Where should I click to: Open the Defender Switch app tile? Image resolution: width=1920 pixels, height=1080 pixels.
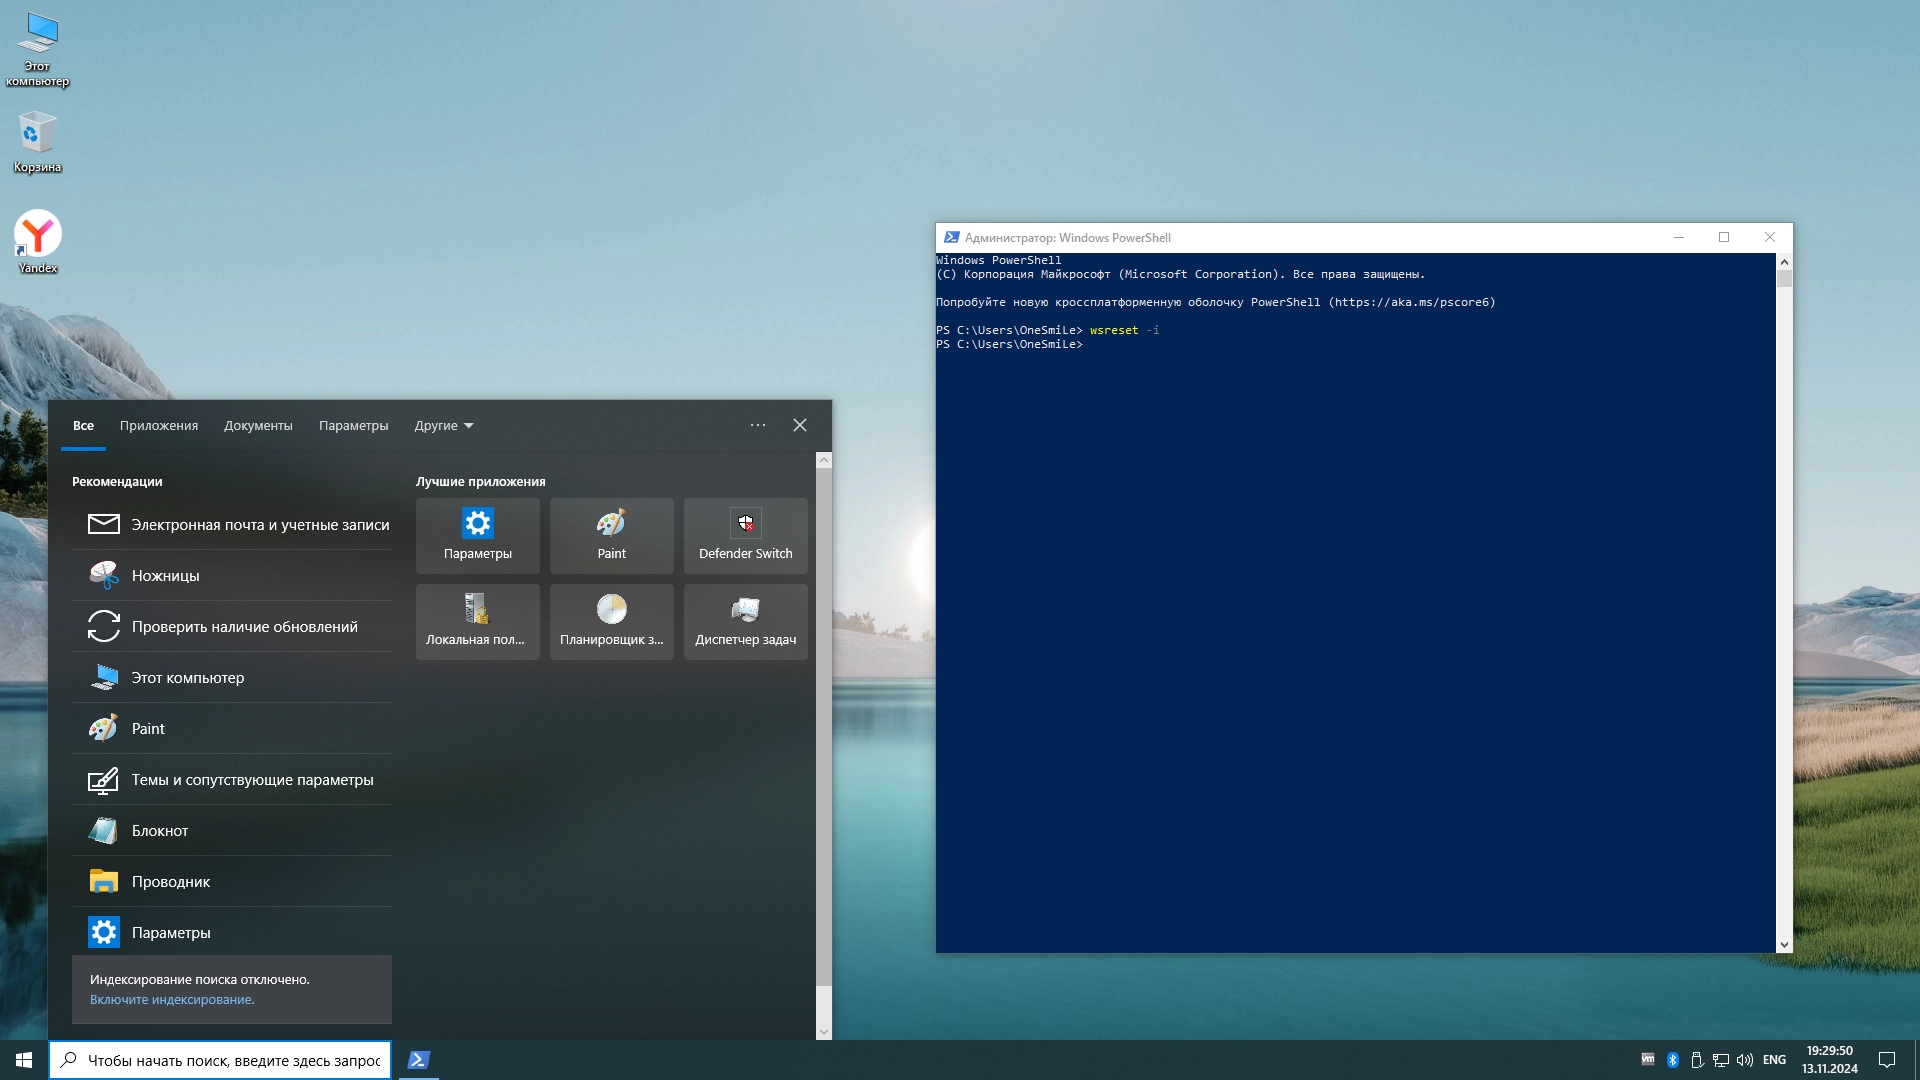(745, 535)
